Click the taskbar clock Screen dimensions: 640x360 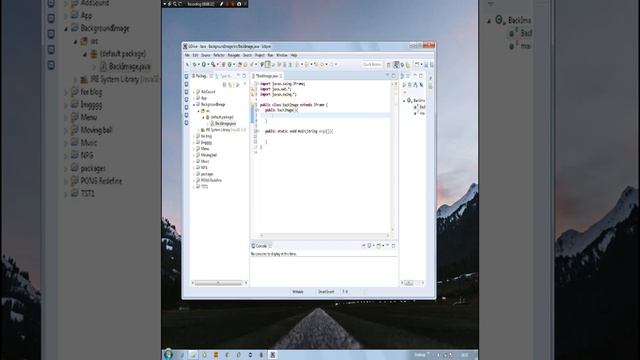click(x=464, y=355)
